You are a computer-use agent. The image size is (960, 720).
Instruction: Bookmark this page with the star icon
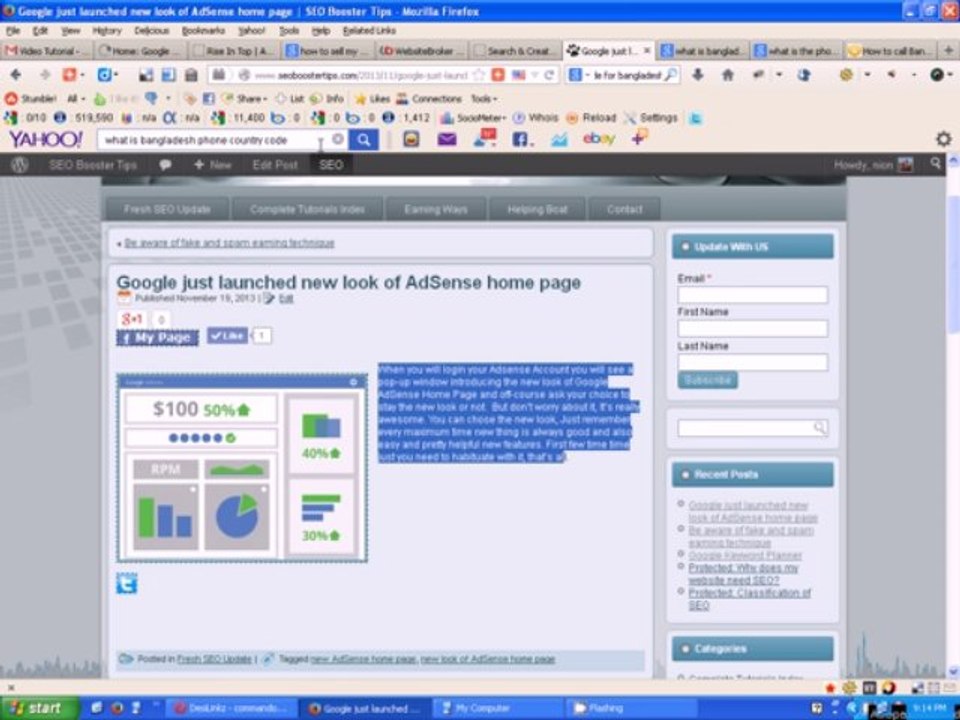coord(479,75)
